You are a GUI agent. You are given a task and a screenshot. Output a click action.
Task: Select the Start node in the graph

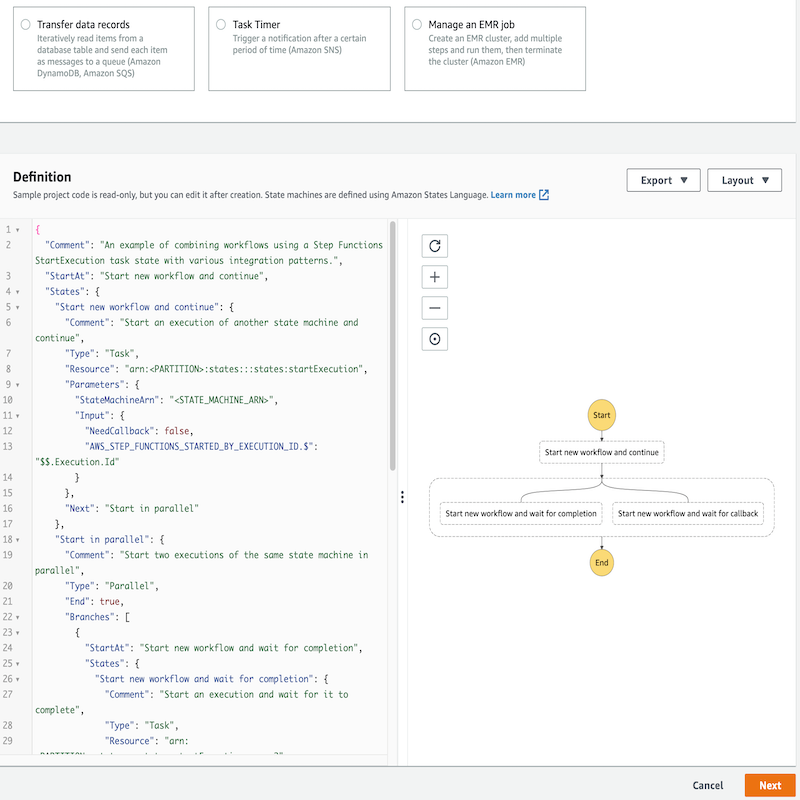[x=602, y=415]
